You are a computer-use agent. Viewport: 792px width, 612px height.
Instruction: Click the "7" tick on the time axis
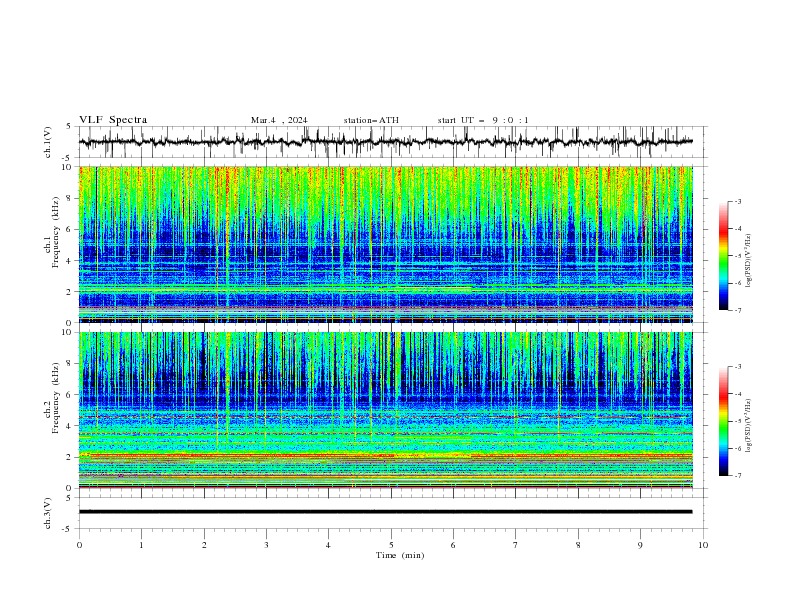516,545
